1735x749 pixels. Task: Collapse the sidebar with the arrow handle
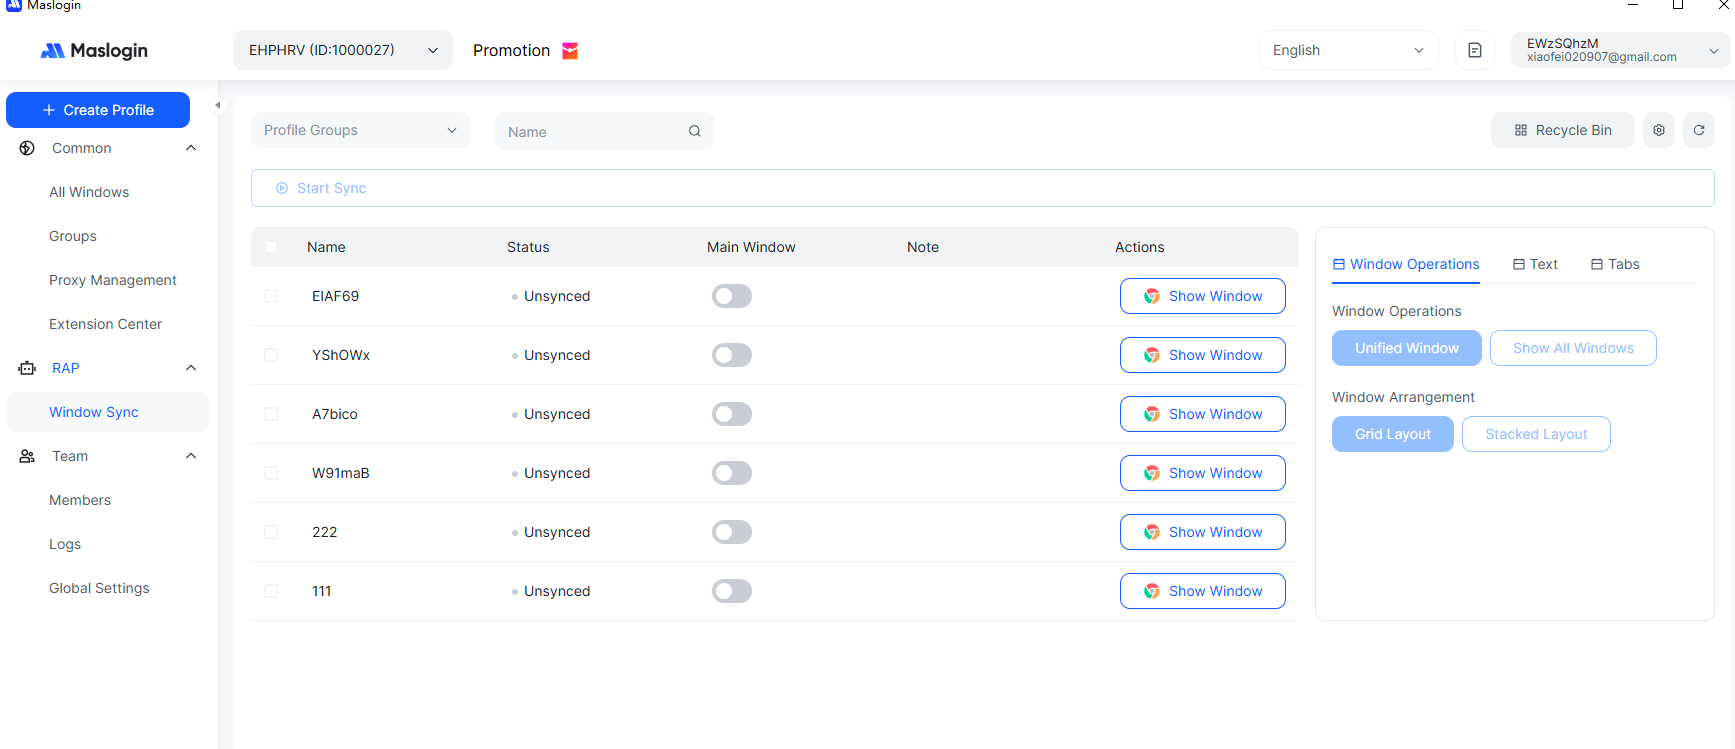217,105
